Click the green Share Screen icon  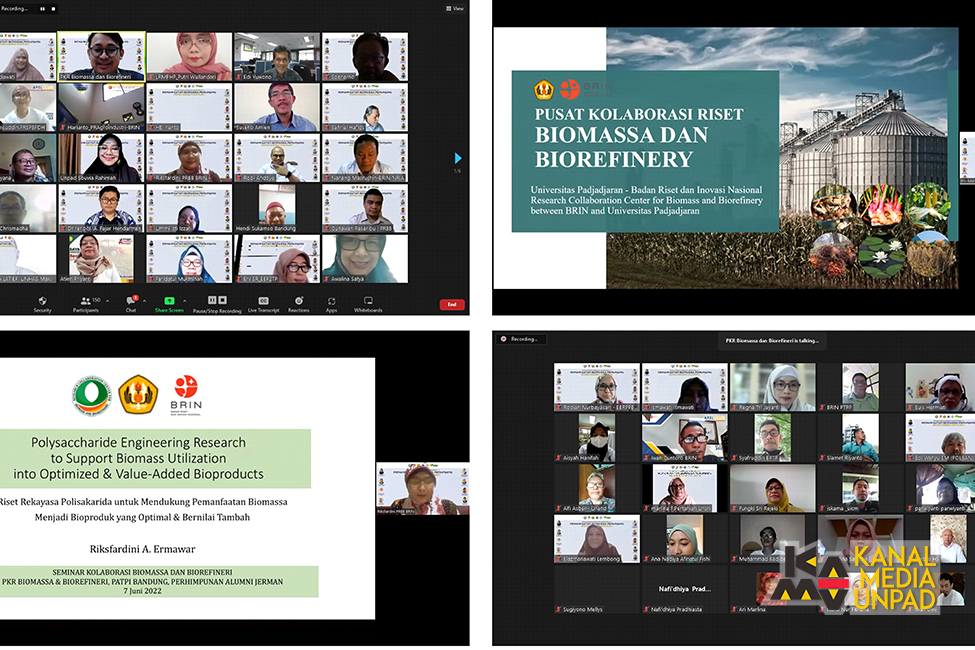(169, 300)
